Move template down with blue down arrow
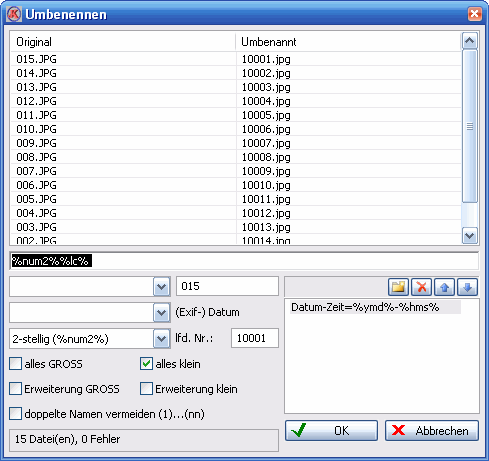The width and height of the screenshot is (489, 461). 468,287
